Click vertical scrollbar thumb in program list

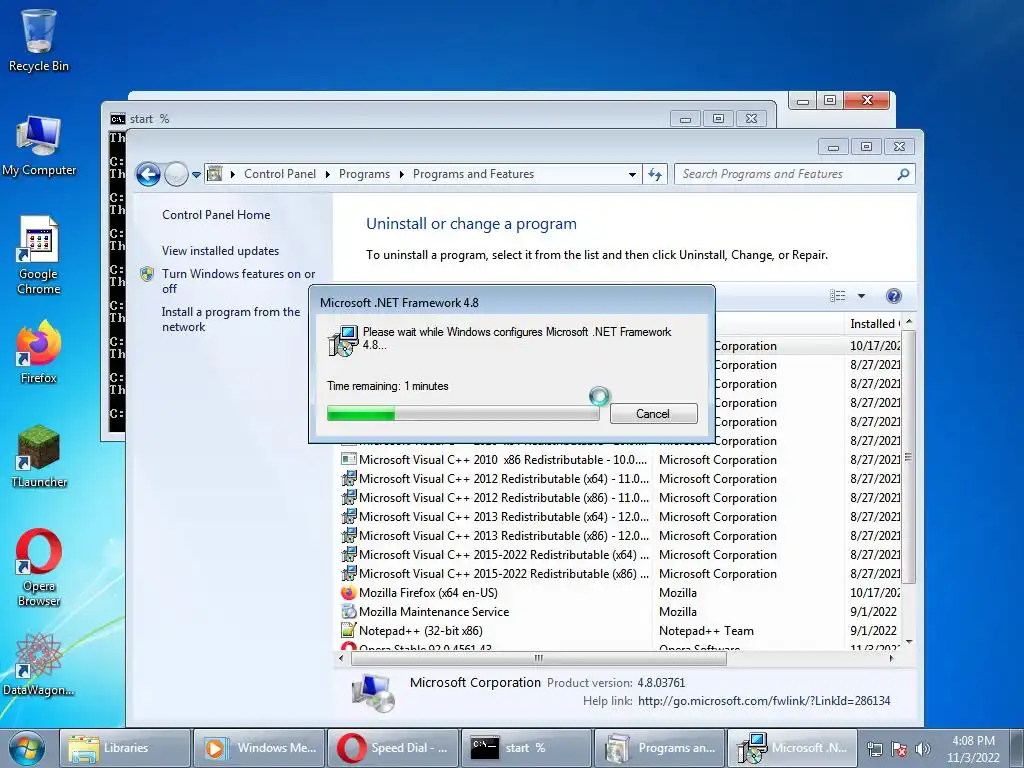pyautogui.click(x=908, y=457)
